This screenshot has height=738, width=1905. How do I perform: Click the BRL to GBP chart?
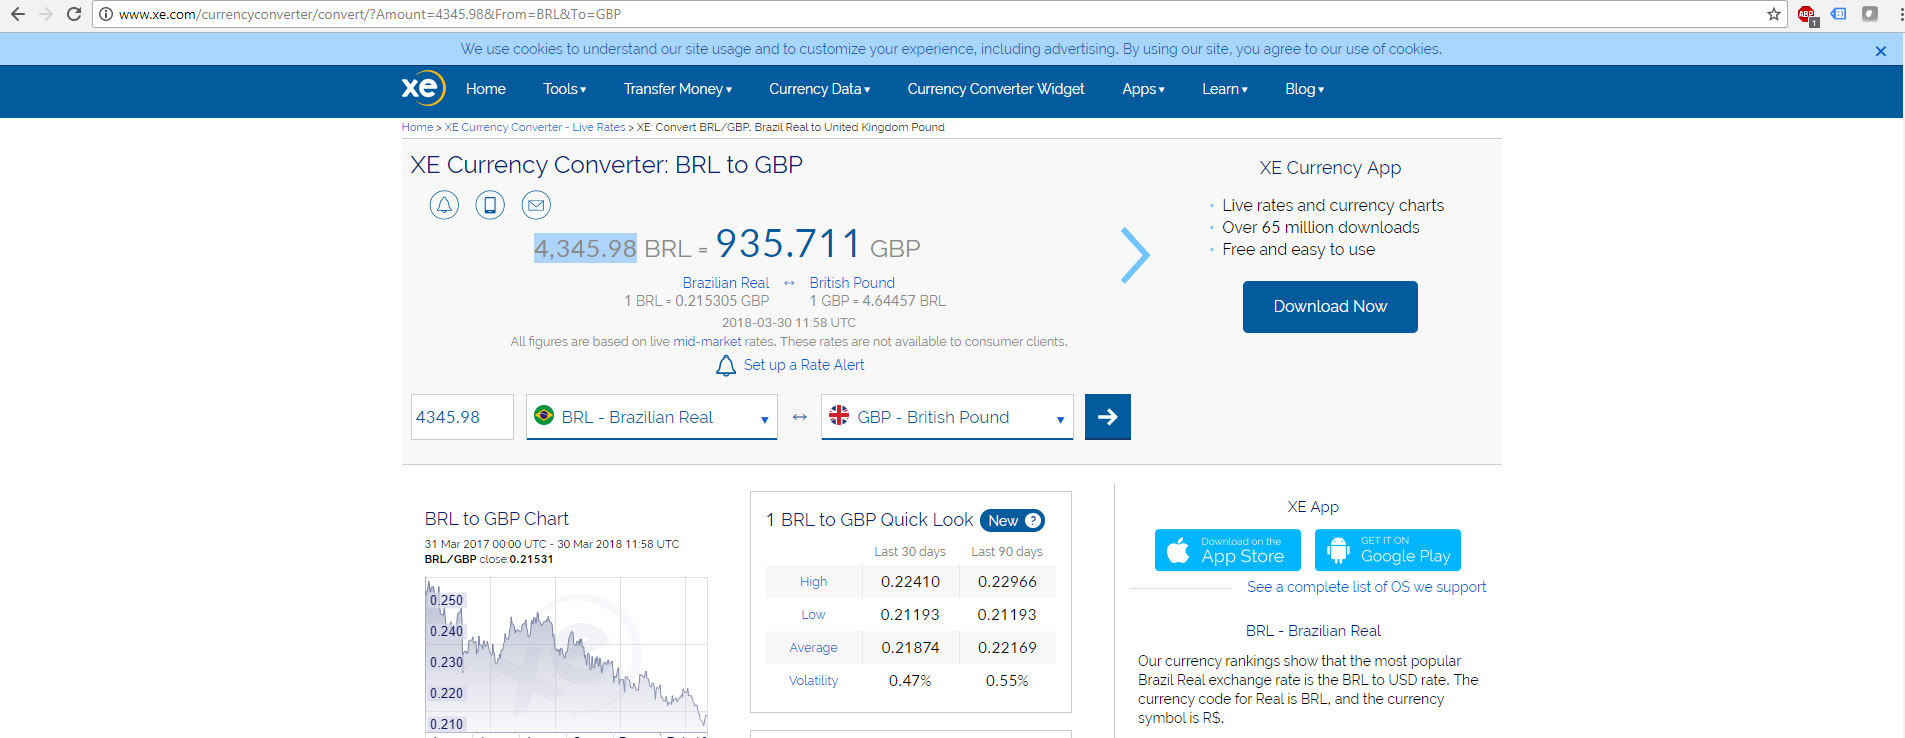tap(566, 655)
